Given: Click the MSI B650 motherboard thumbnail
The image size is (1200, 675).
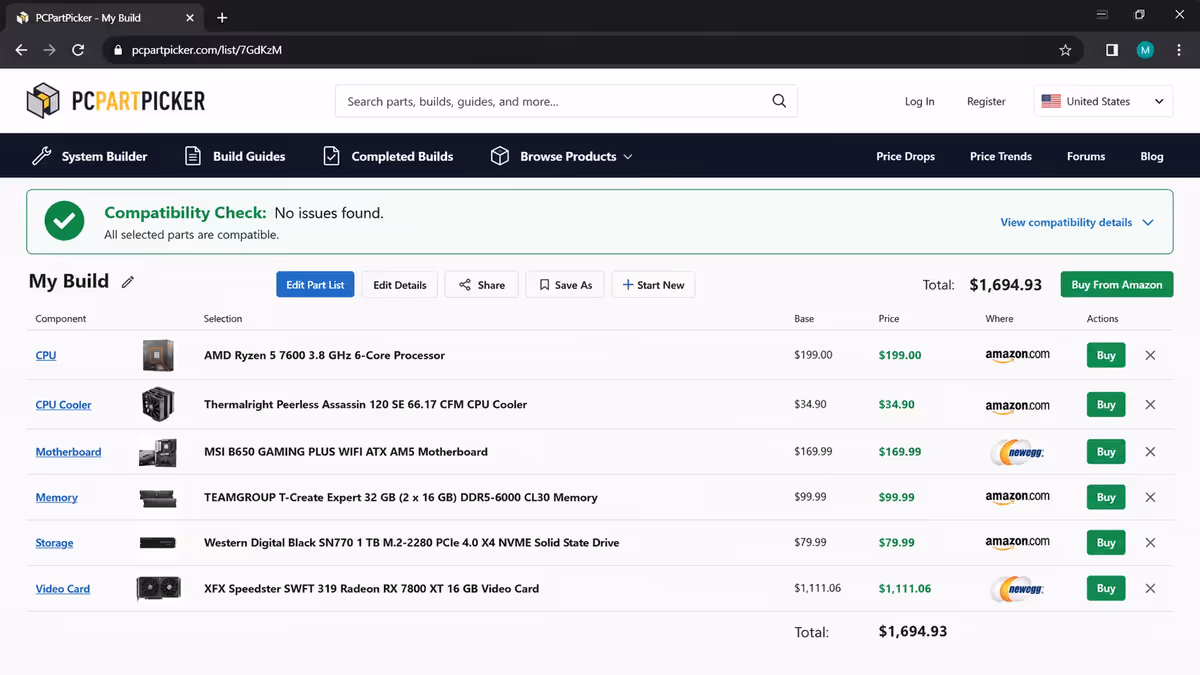Looking at the screenshot, I should coord(158,452).
